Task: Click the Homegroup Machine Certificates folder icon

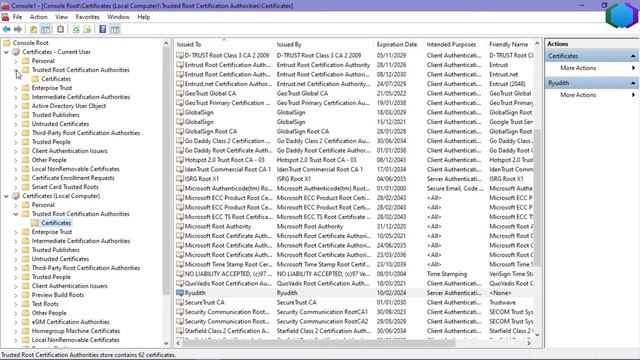Action: pyautogui.click(x=26, y=331)
